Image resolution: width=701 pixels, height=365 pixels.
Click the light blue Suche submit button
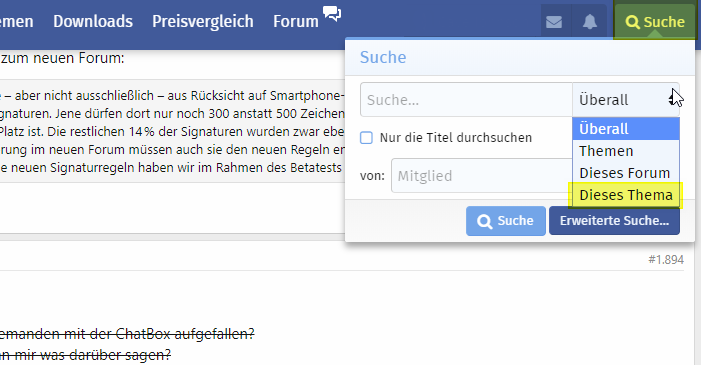coord(506,221)
